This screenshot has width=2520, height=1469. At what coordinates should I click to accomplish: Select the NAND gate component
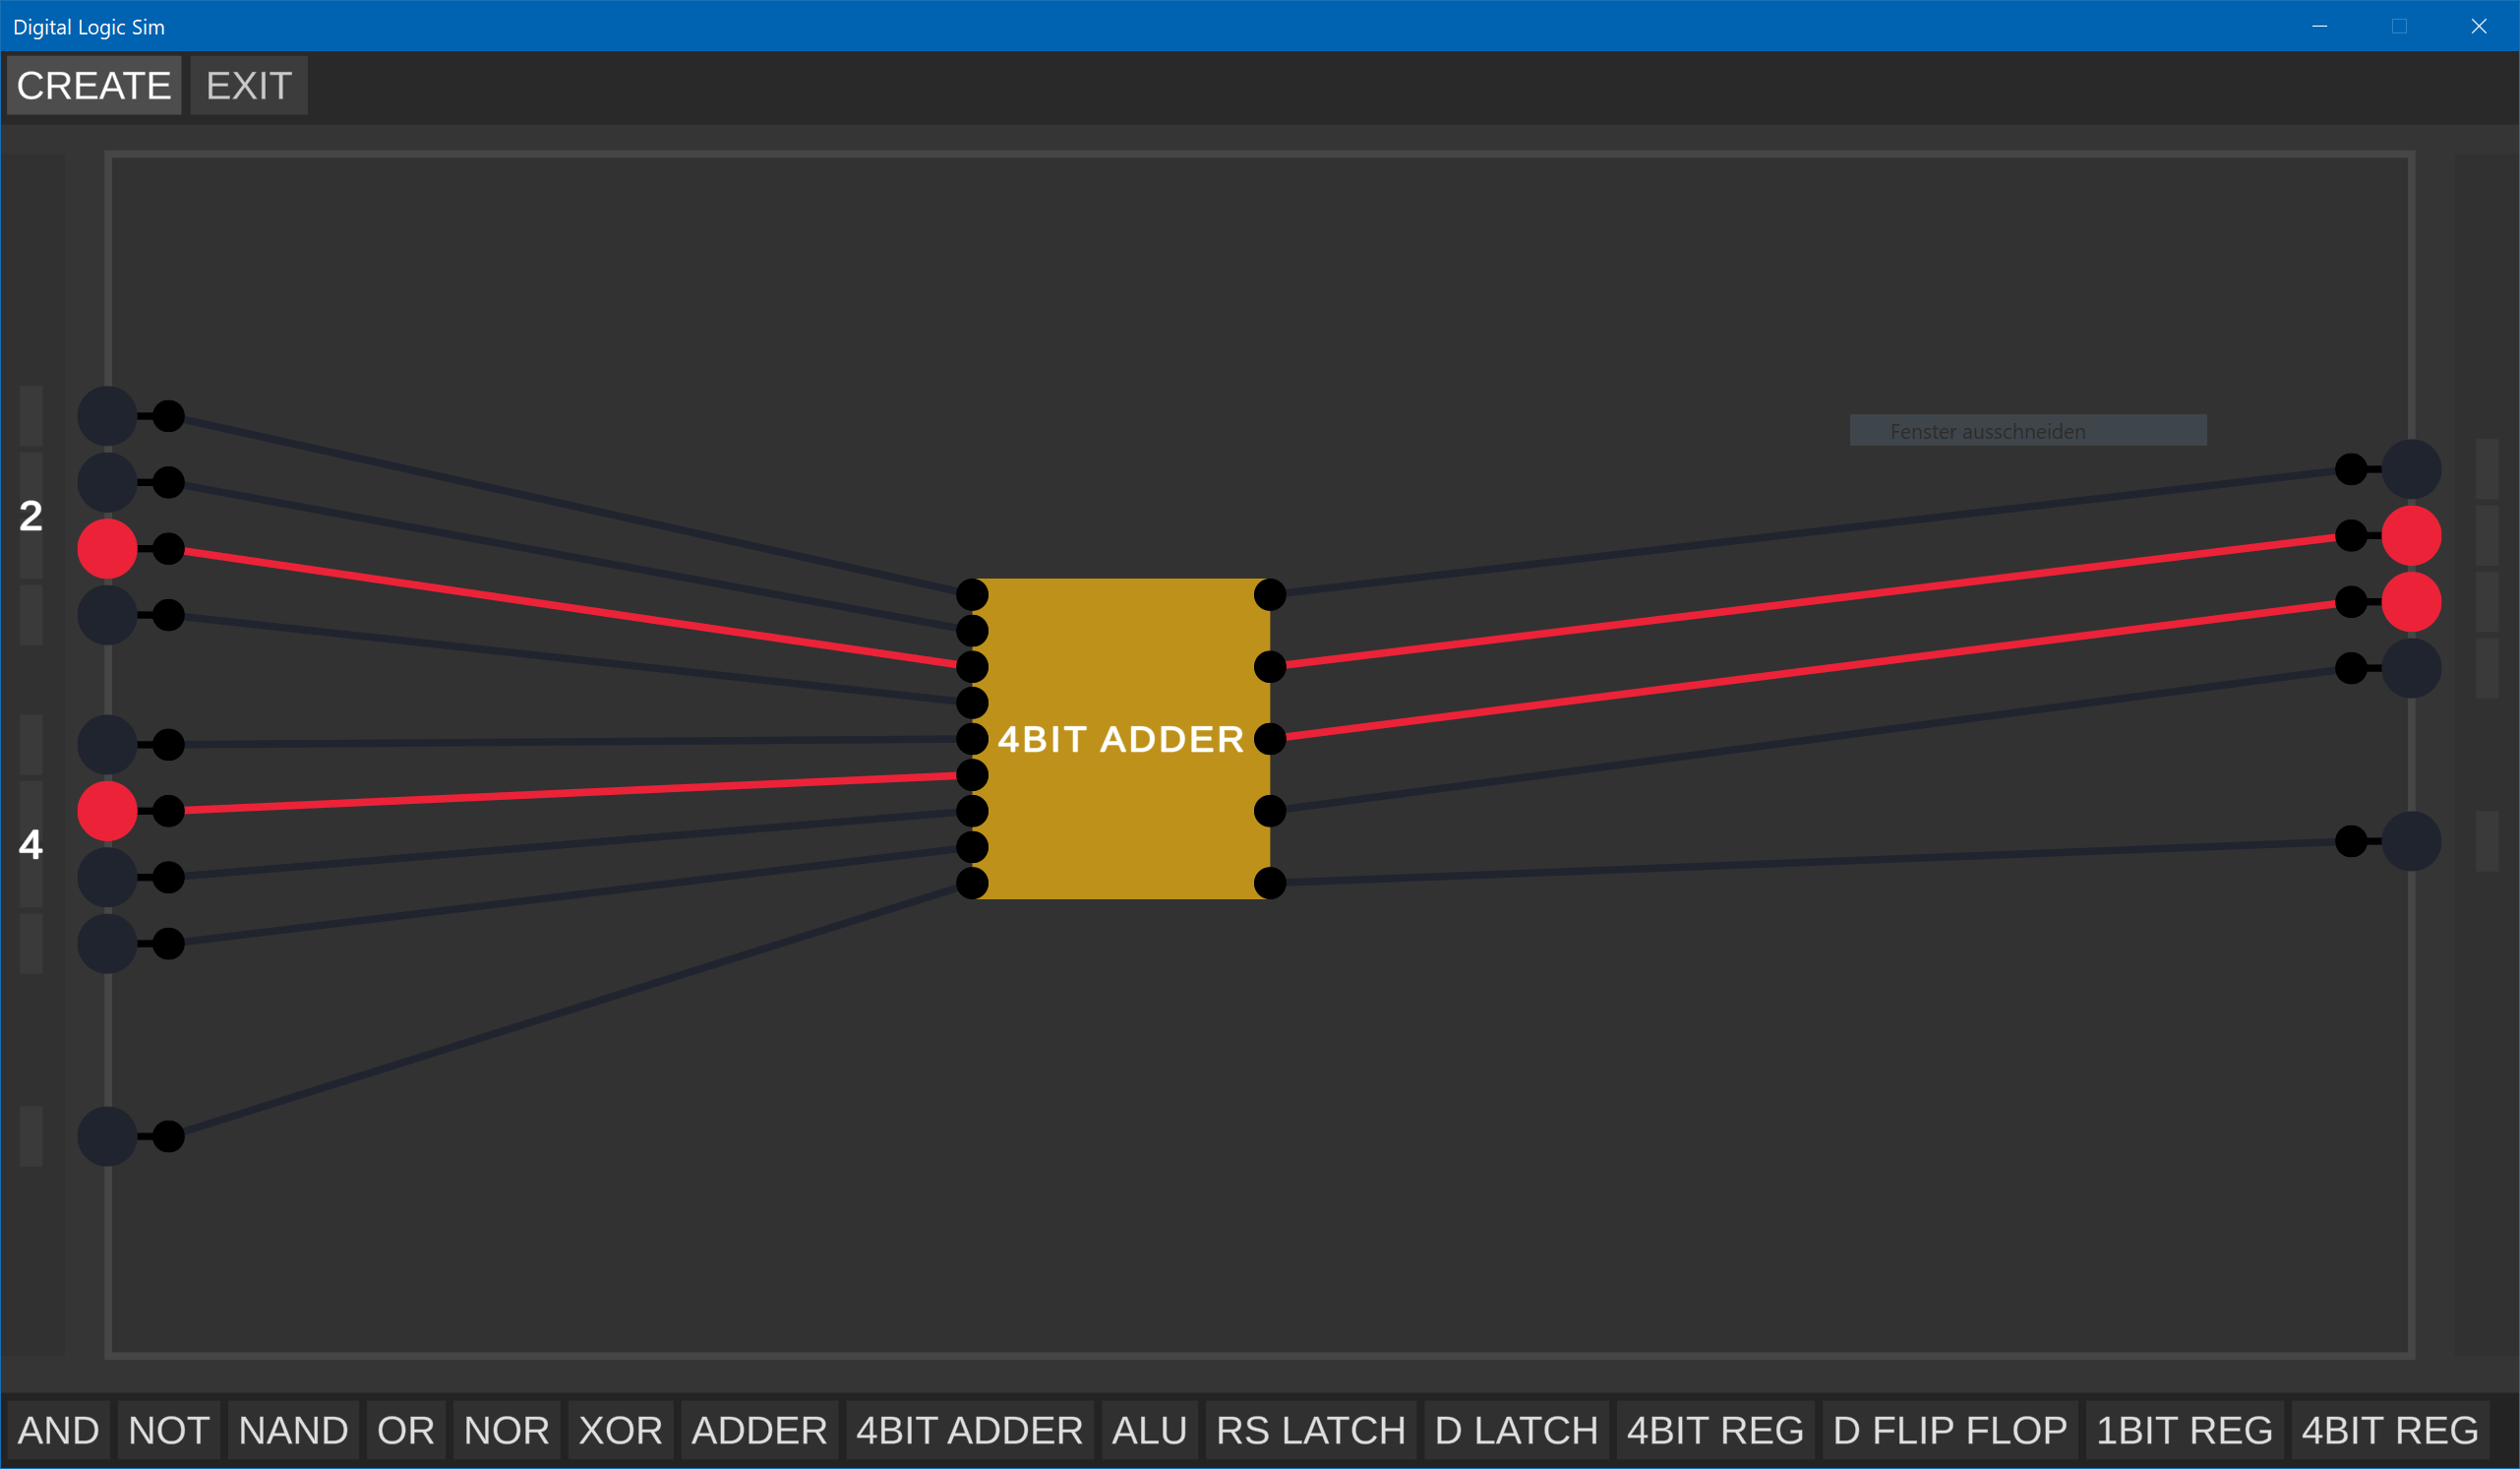click(x=293, y=1430)
